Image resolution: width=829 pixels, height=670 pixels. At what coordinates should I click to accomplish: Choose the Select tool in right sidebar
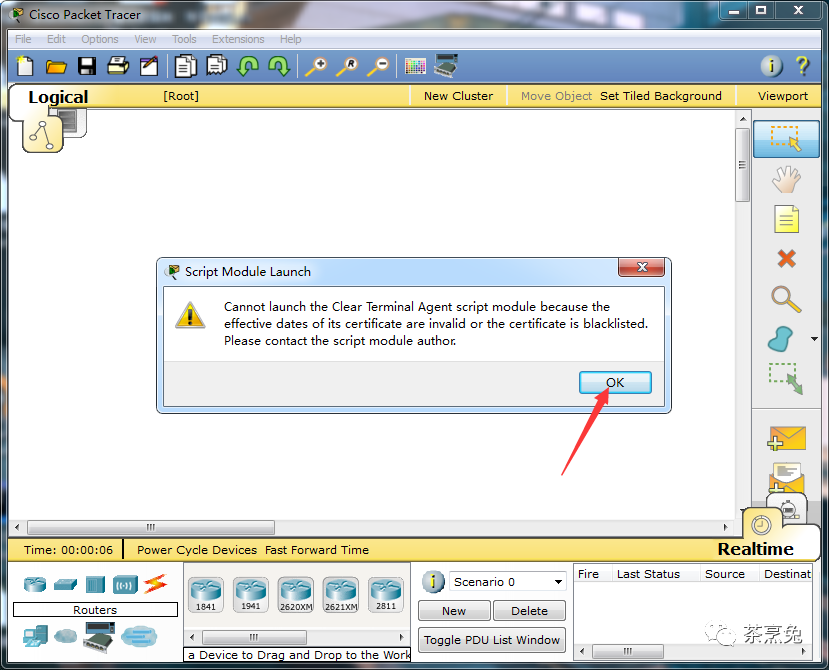tap(786, 139)
